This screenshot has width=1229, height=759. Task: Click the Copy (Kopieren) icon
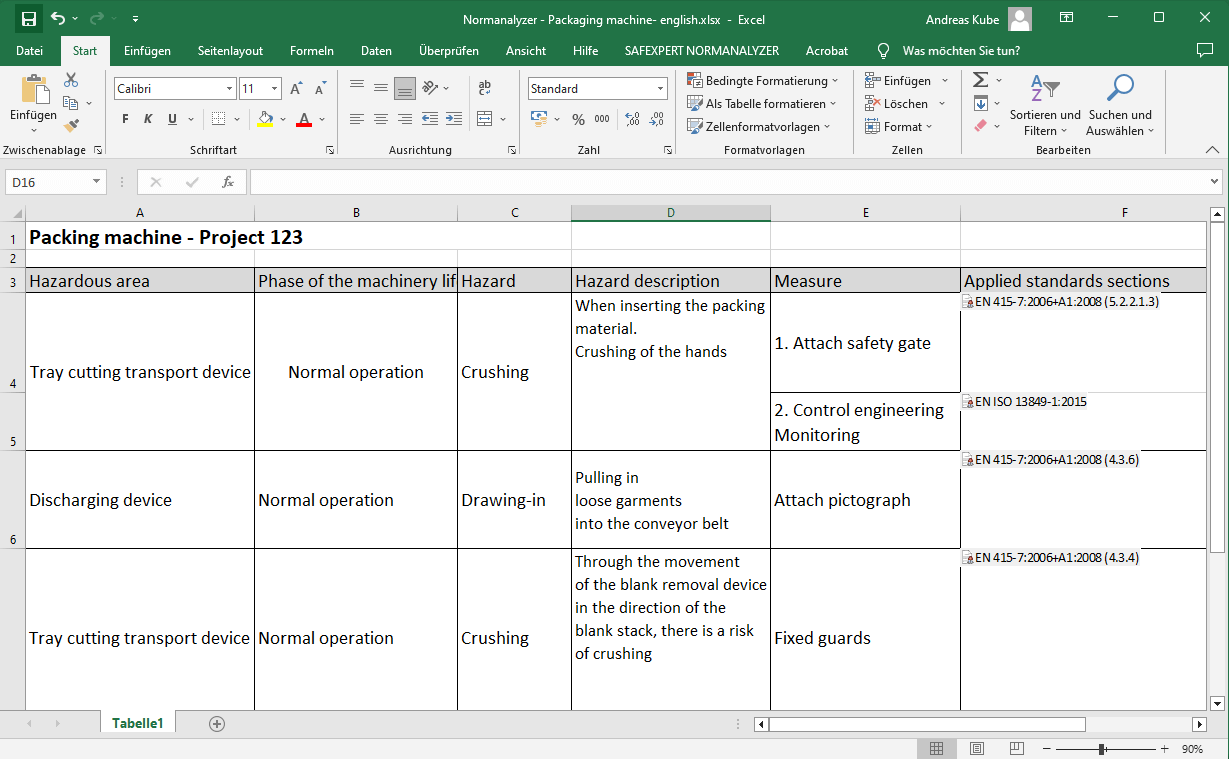tap(68, 101)
